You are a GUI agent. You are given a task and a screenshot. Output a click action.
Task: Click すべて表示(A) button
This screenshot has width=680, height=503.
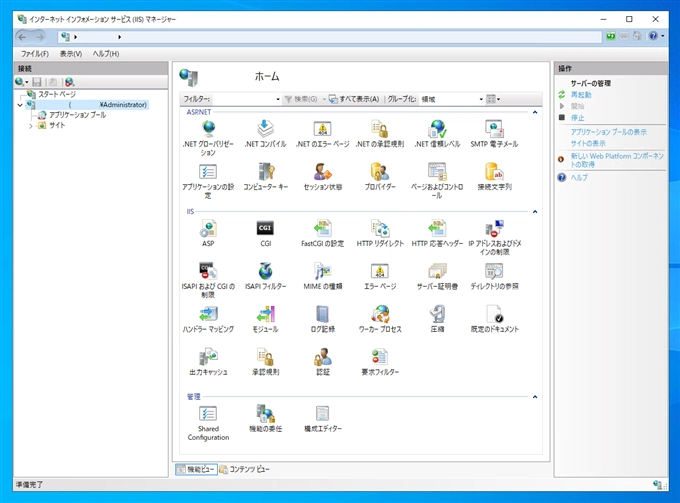pos(354,99)
